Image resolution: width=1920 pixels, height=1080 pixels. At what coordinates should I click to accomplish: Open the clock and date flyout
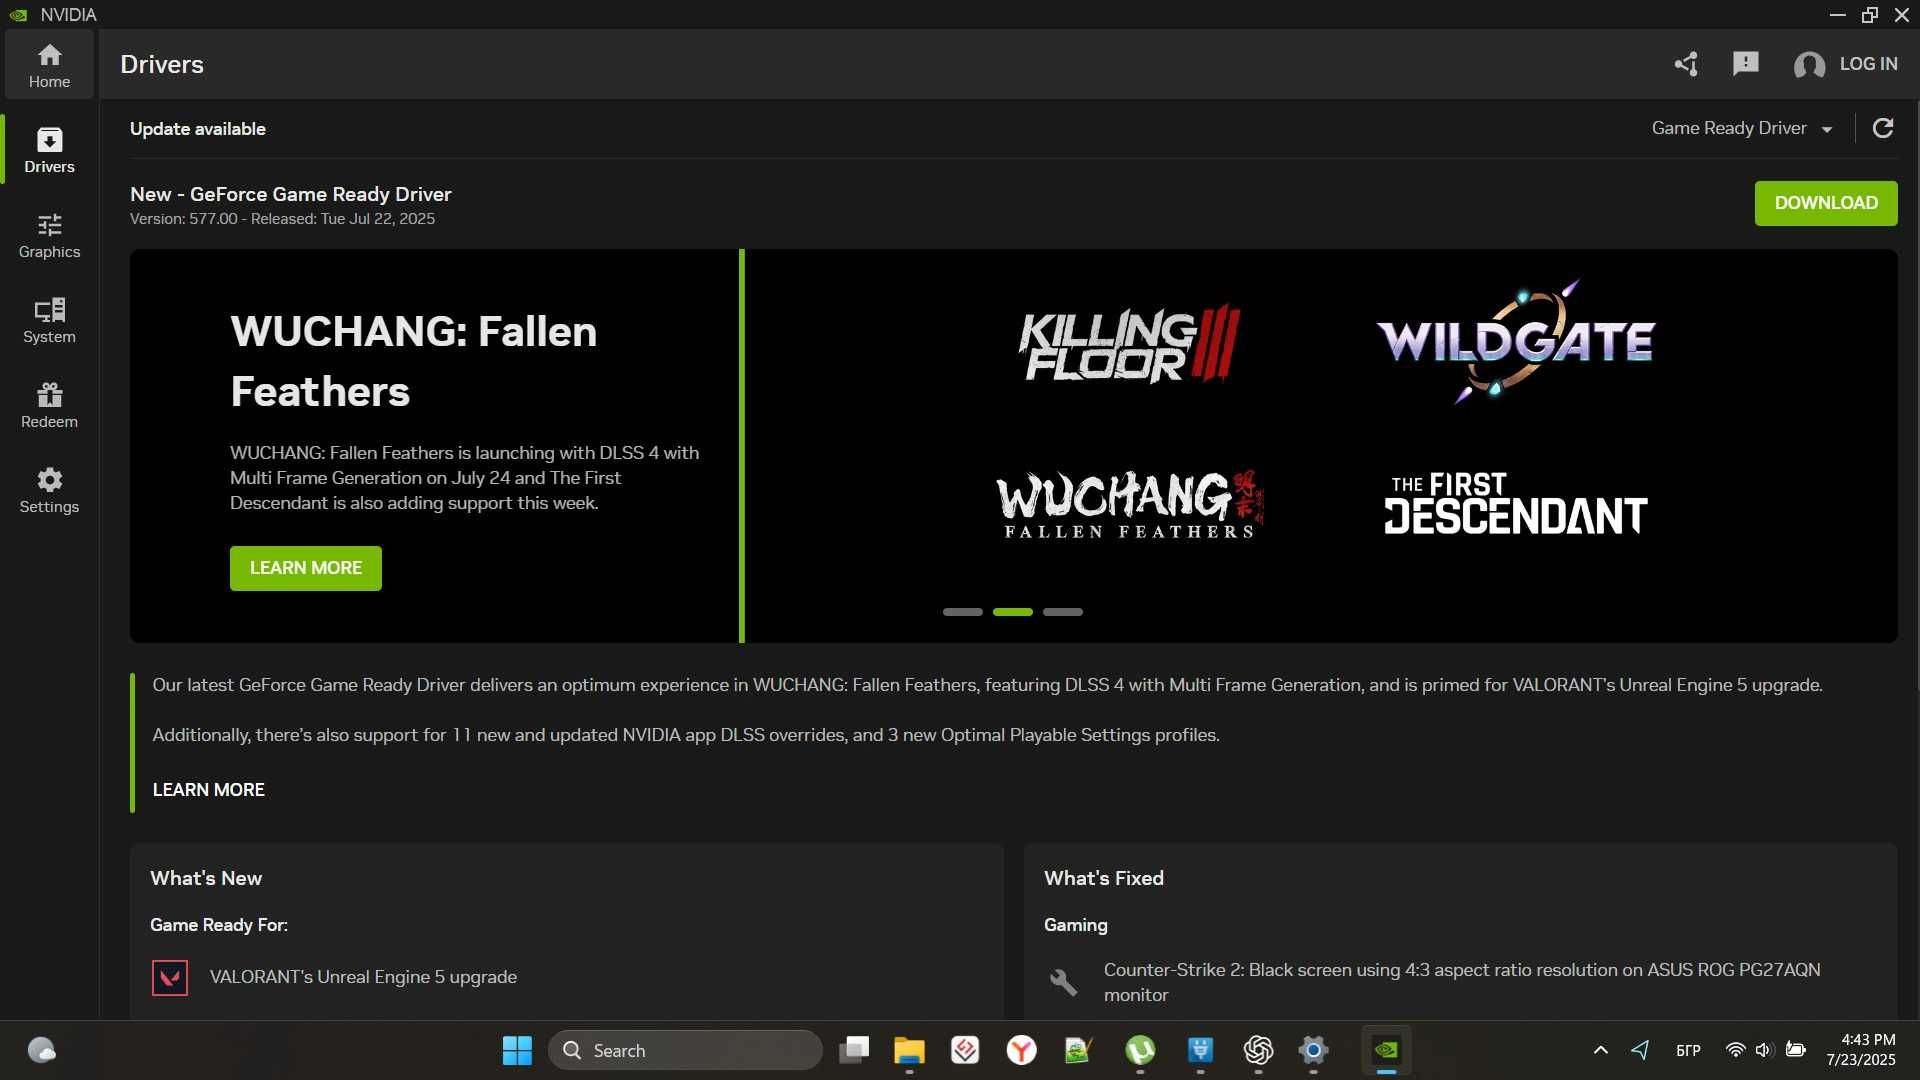(x=1861, y=1050)
